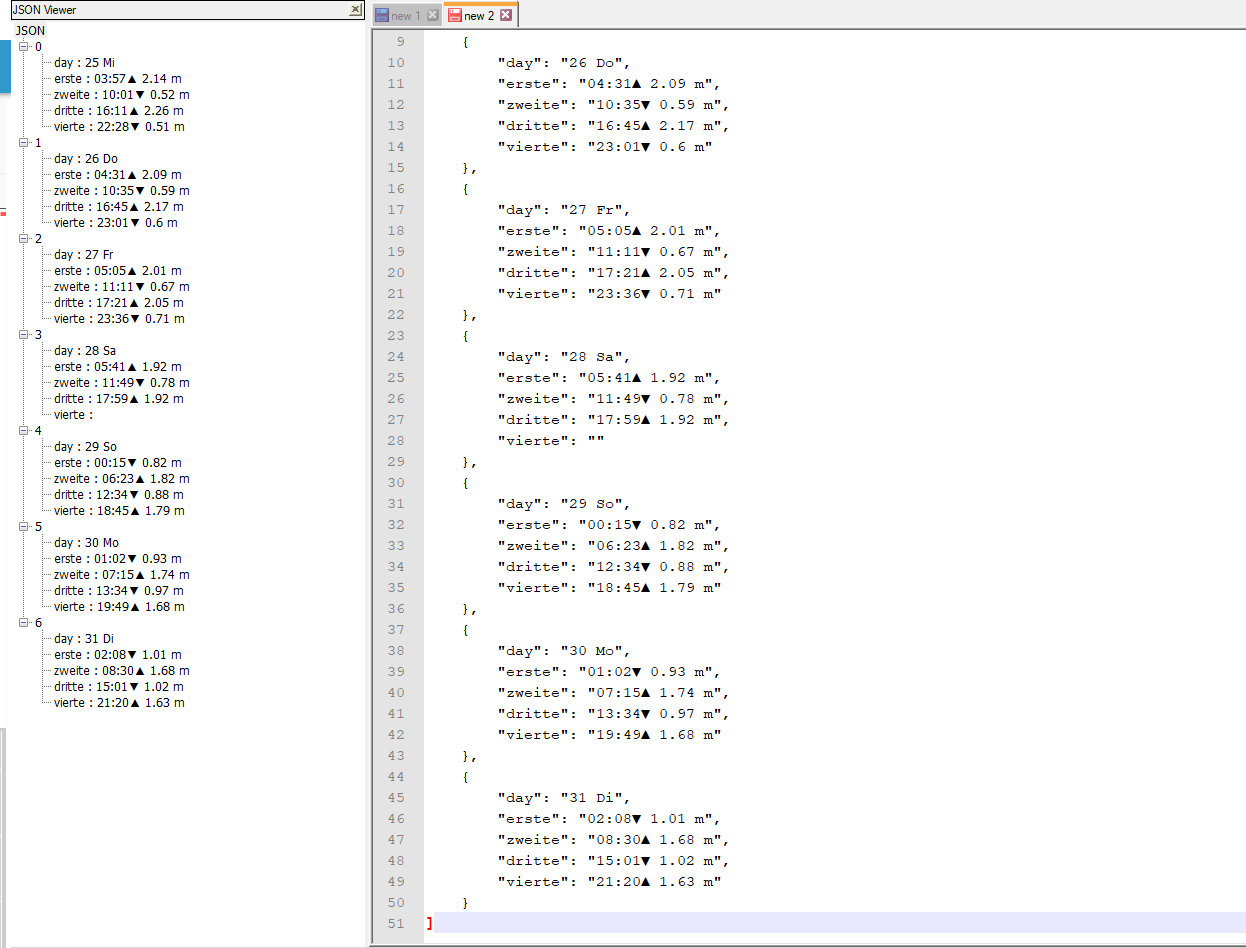Click editor line 17 '"day": "27 Fr"'
This screenshot has width=1246, height=948.
[x=564, y=210]
